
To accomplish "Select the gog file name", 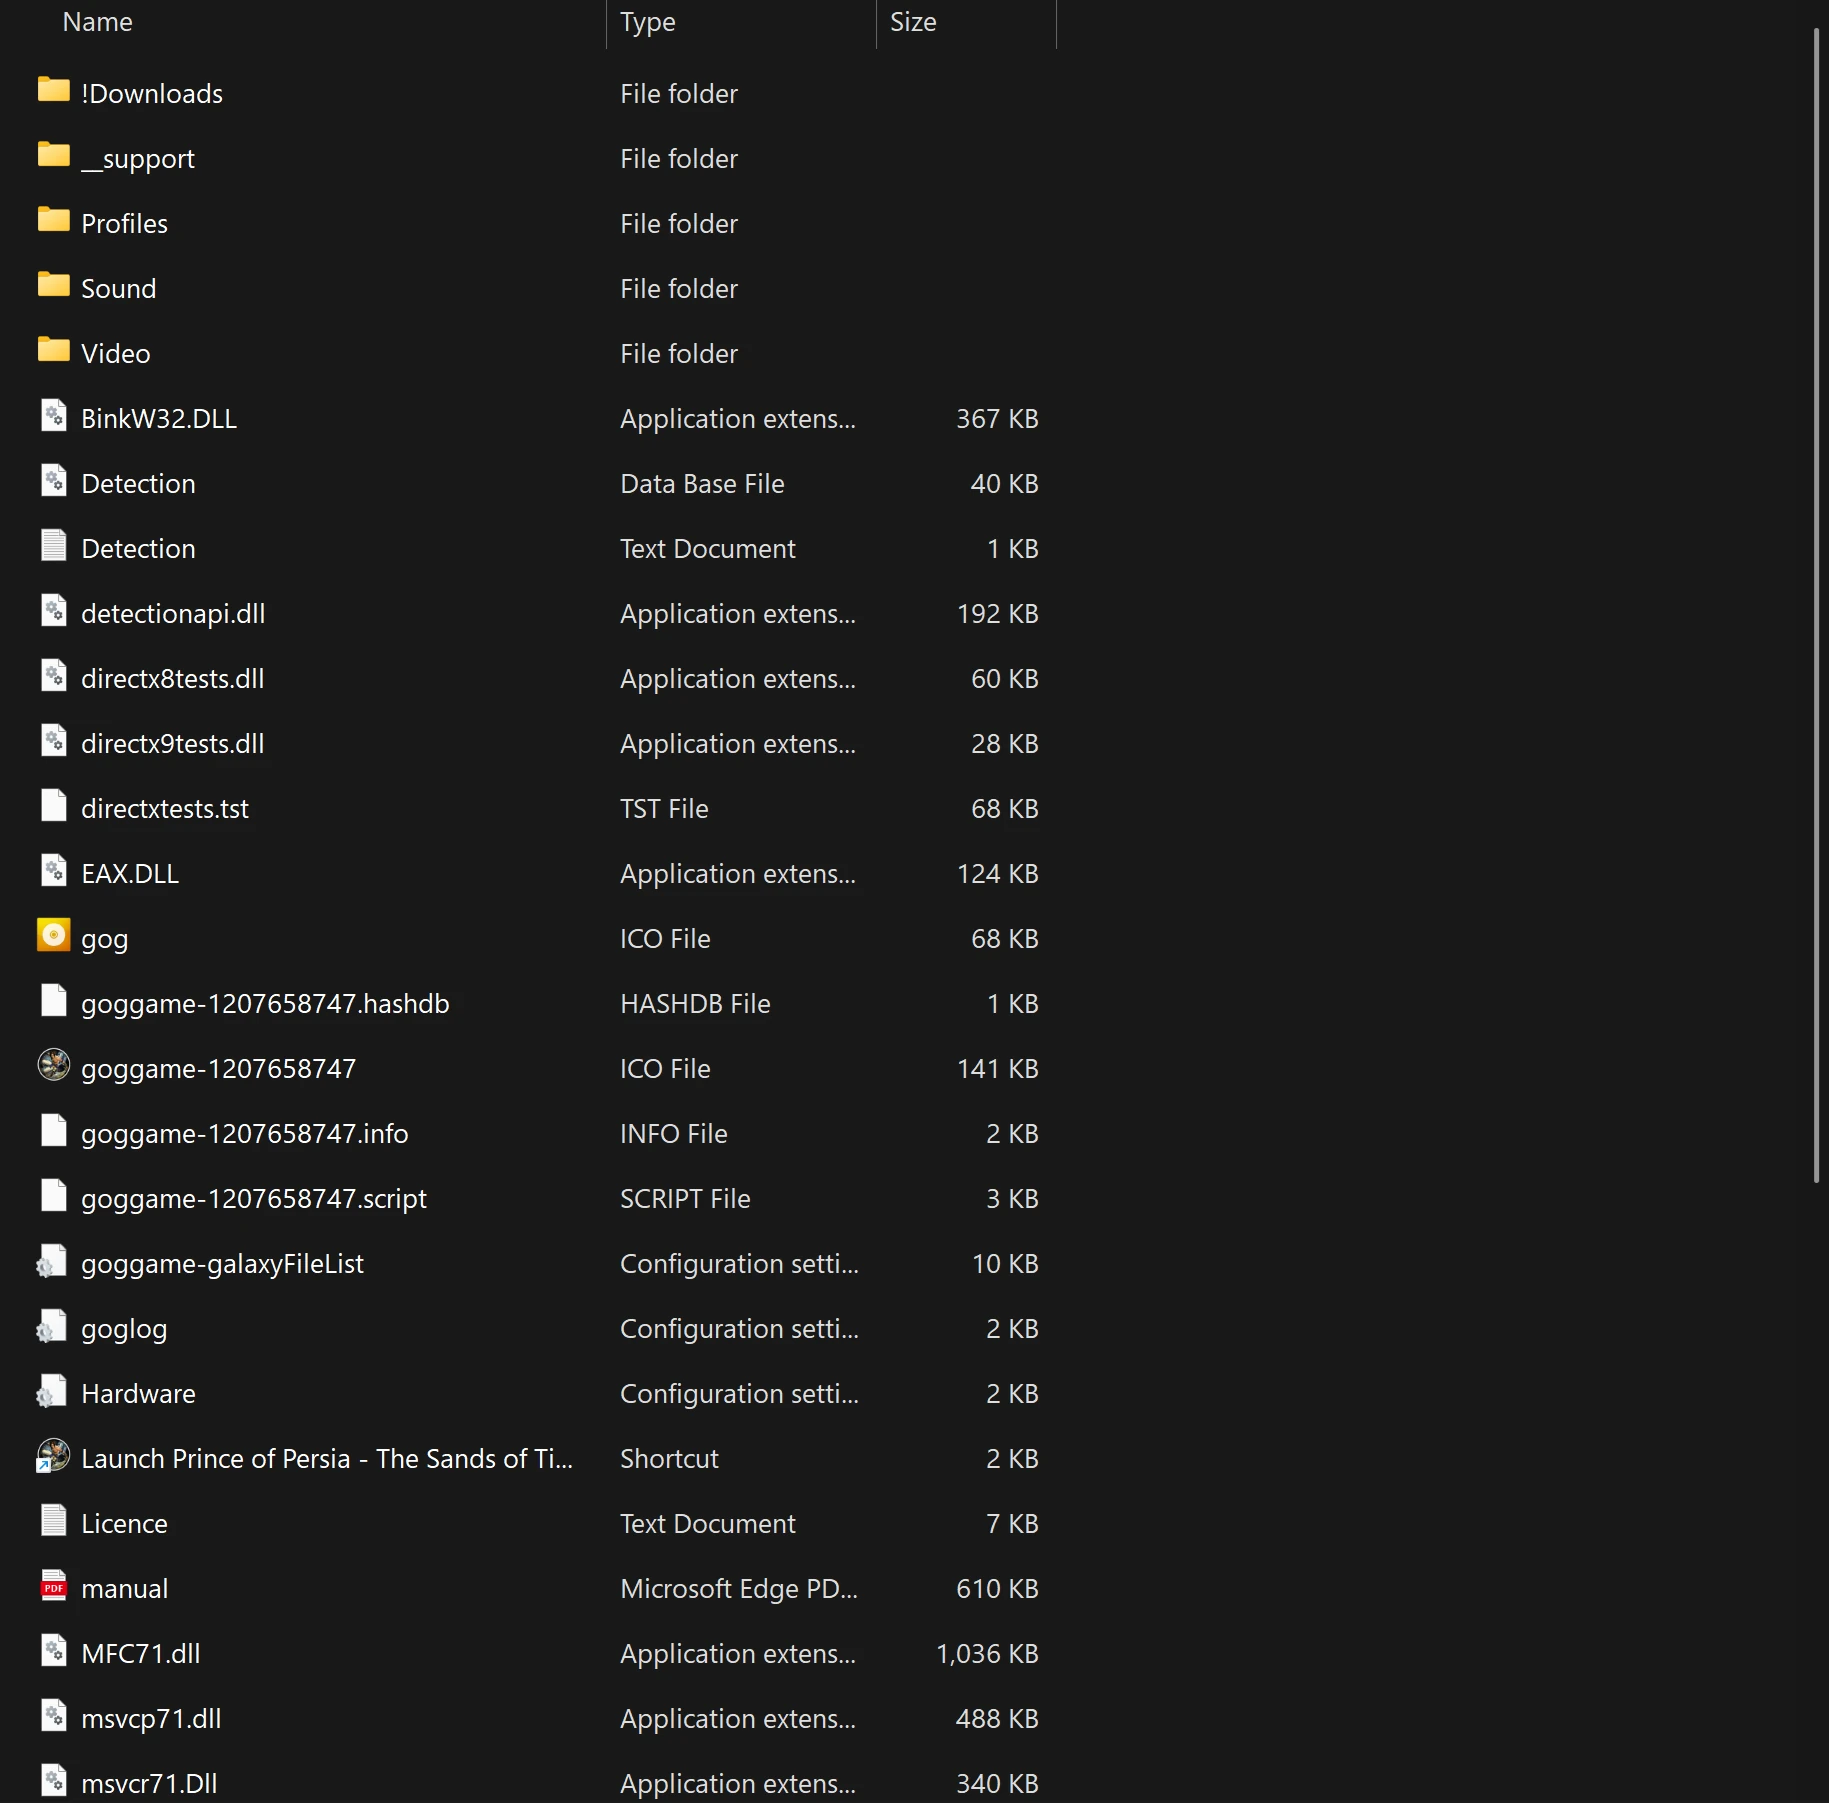I will click(x=105, y=940).
